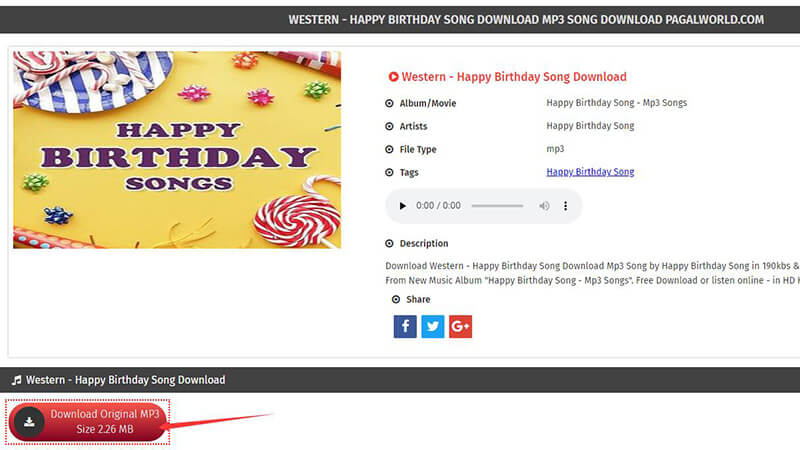Click the Album/Movie label
The width and height of the screenshot is (800, 450).
[428, 104]
